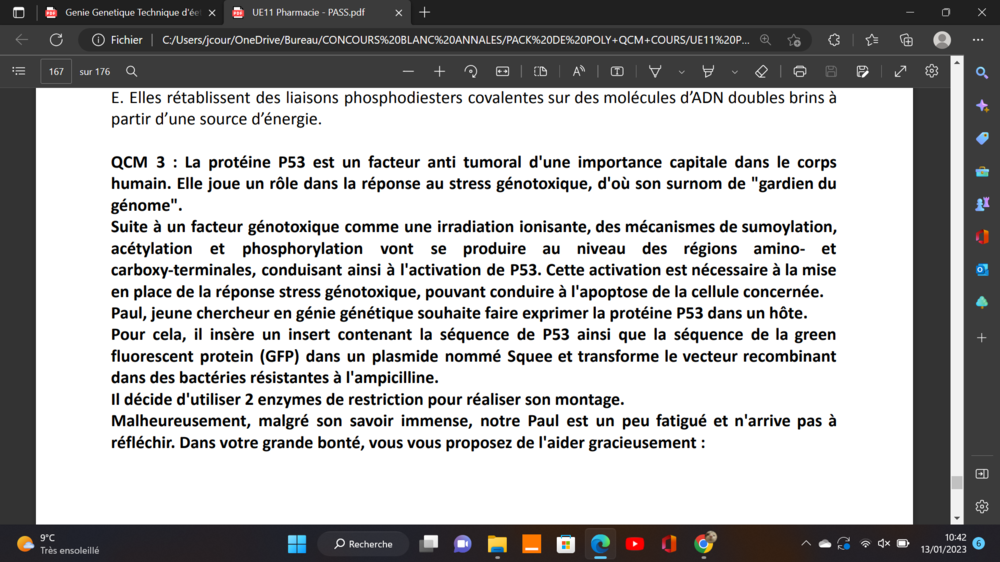Open the user profile menu
The height and width of the screenshot is (562, 1000).
(x=942, y=40)
